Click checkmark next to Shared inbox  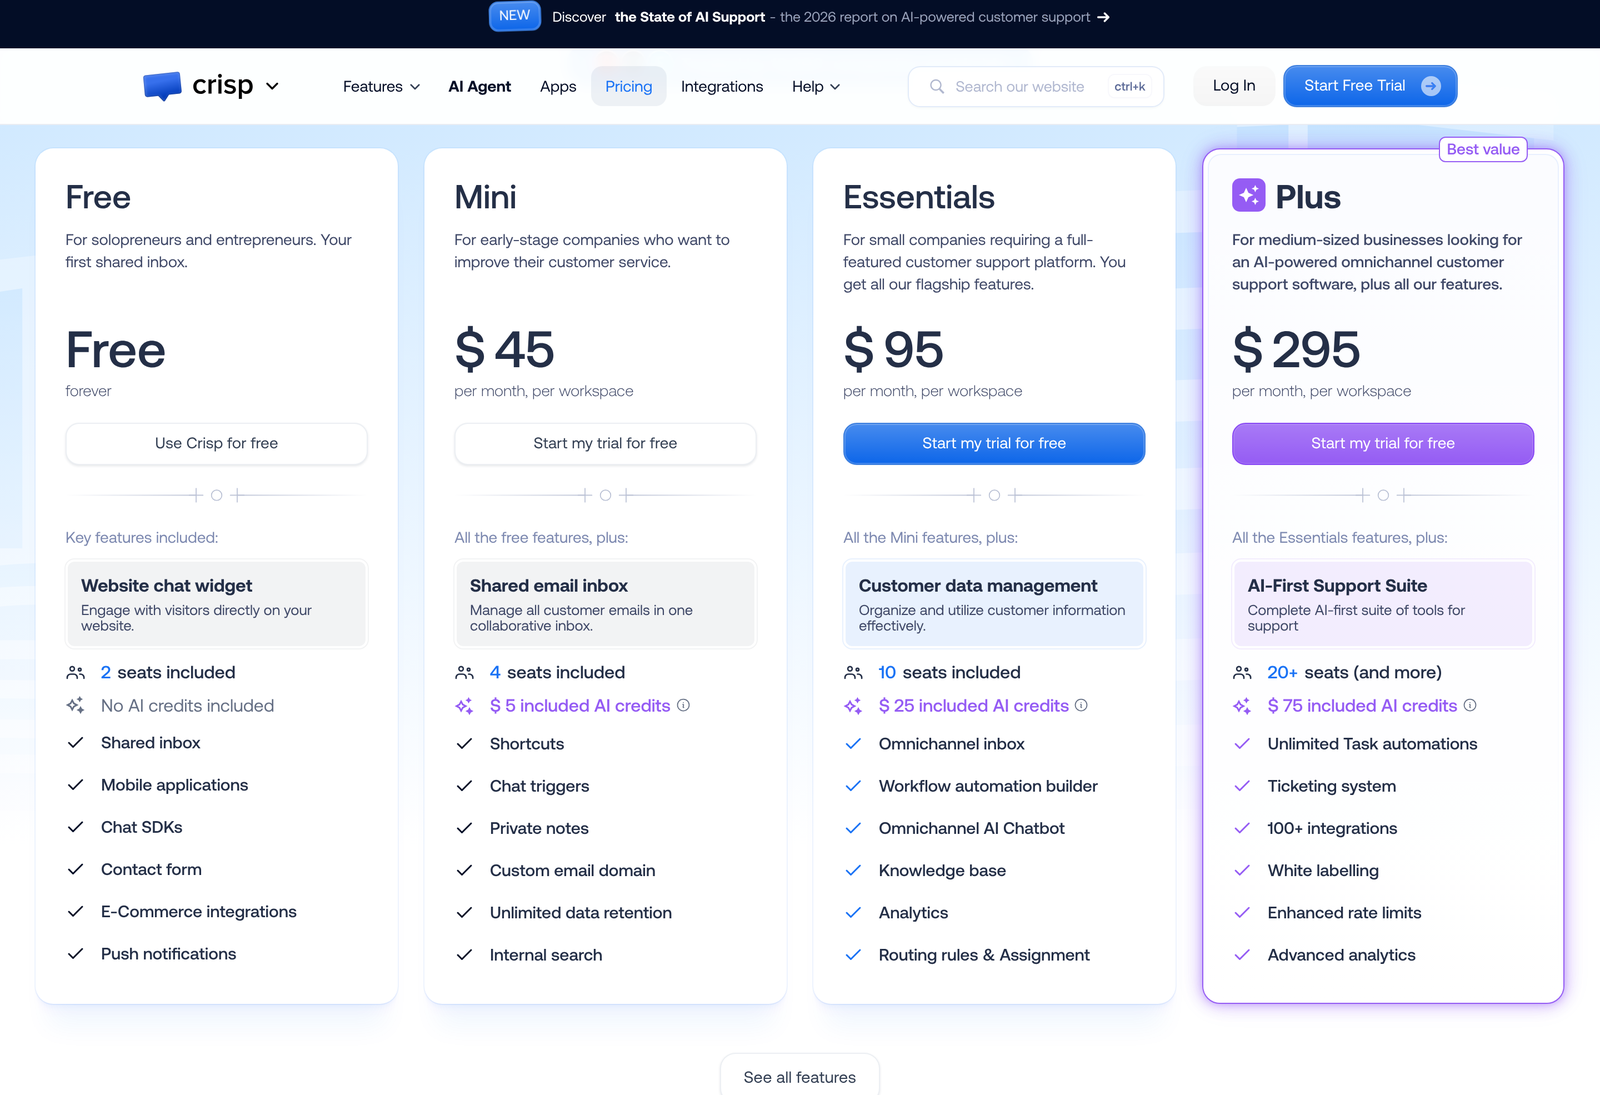click(75, 743)
